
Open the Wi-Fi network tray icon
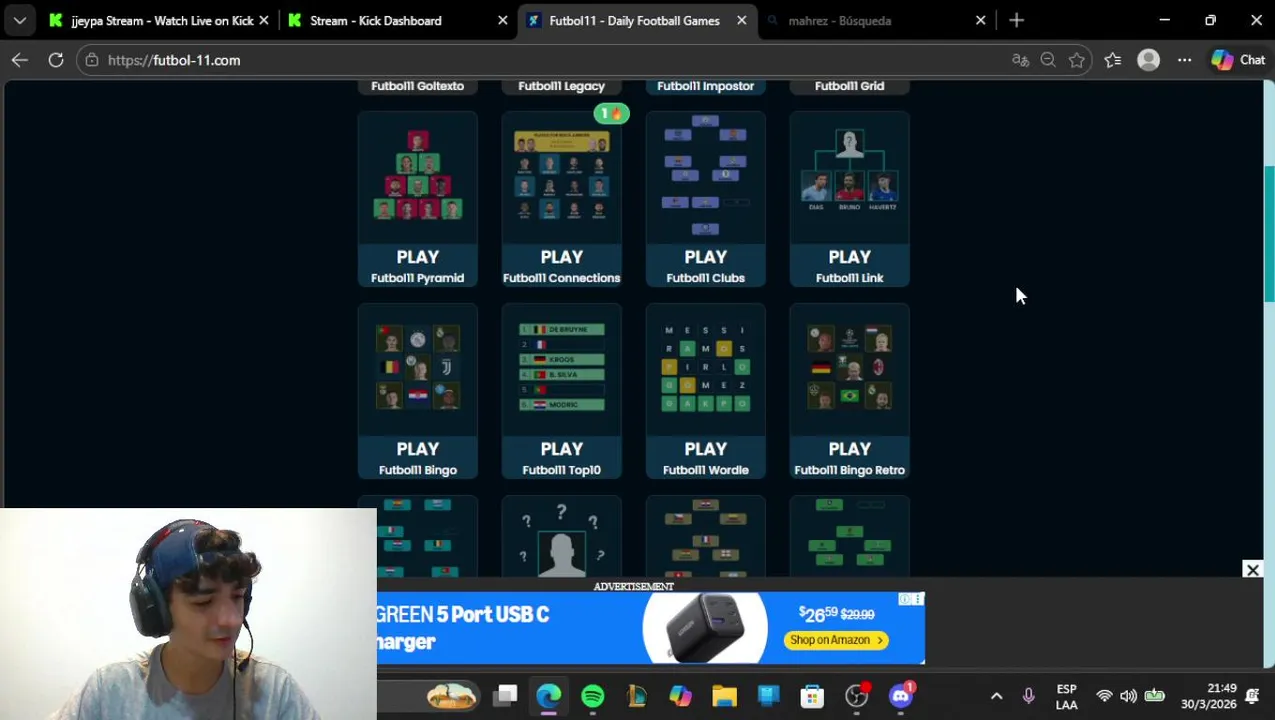pyautogui.click(x=1104, y=697)
